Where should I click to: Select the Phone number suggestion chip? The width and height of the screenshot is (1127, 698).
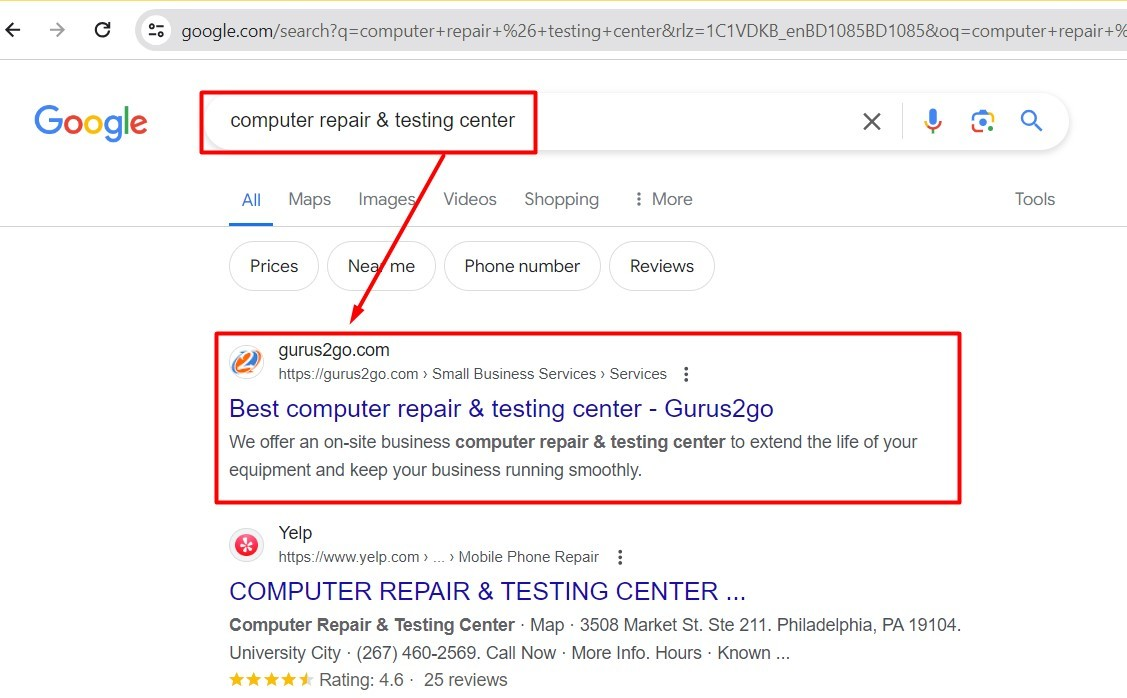pyautogui.click(x=522, y=266)
